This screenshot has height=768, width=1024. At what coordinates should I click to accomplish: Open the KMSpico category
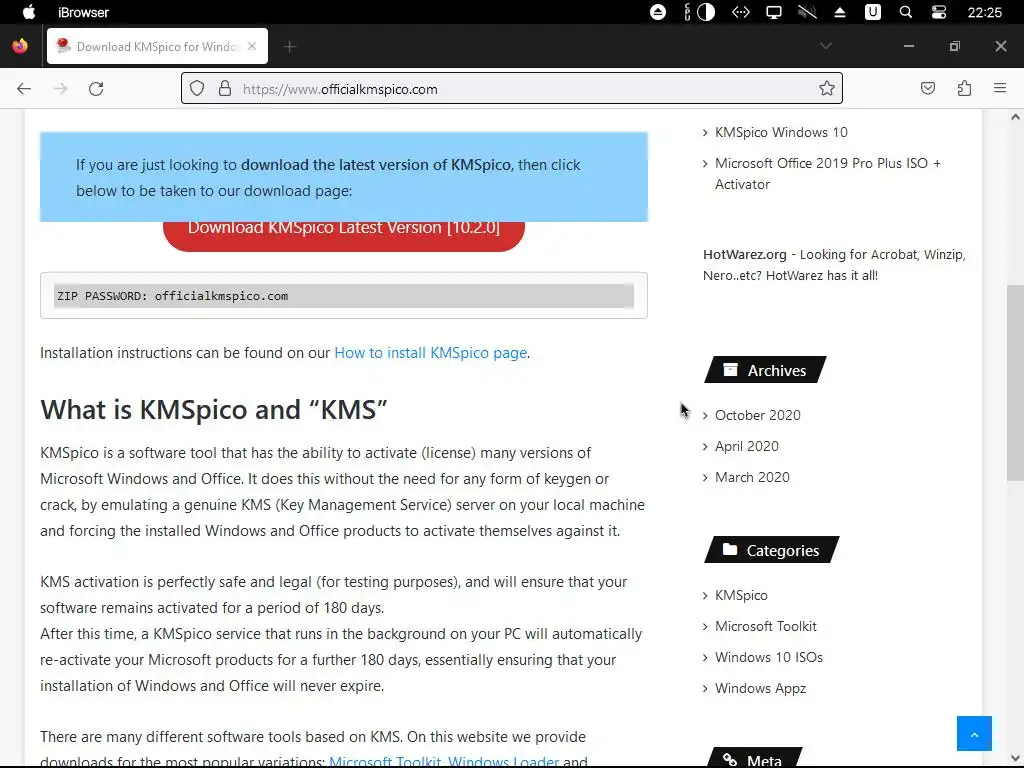(741, 595)
